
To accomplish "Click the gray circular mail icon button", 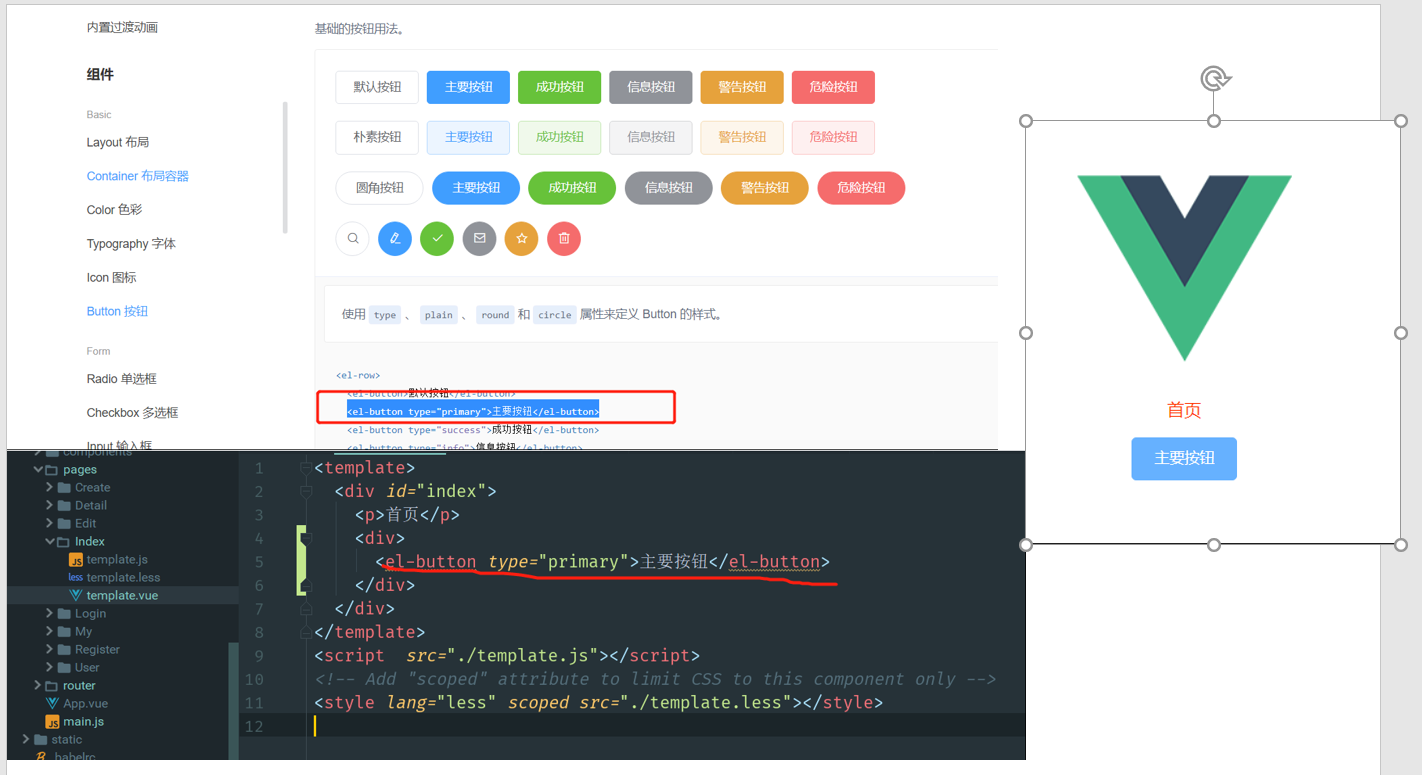I will [480, 239].
